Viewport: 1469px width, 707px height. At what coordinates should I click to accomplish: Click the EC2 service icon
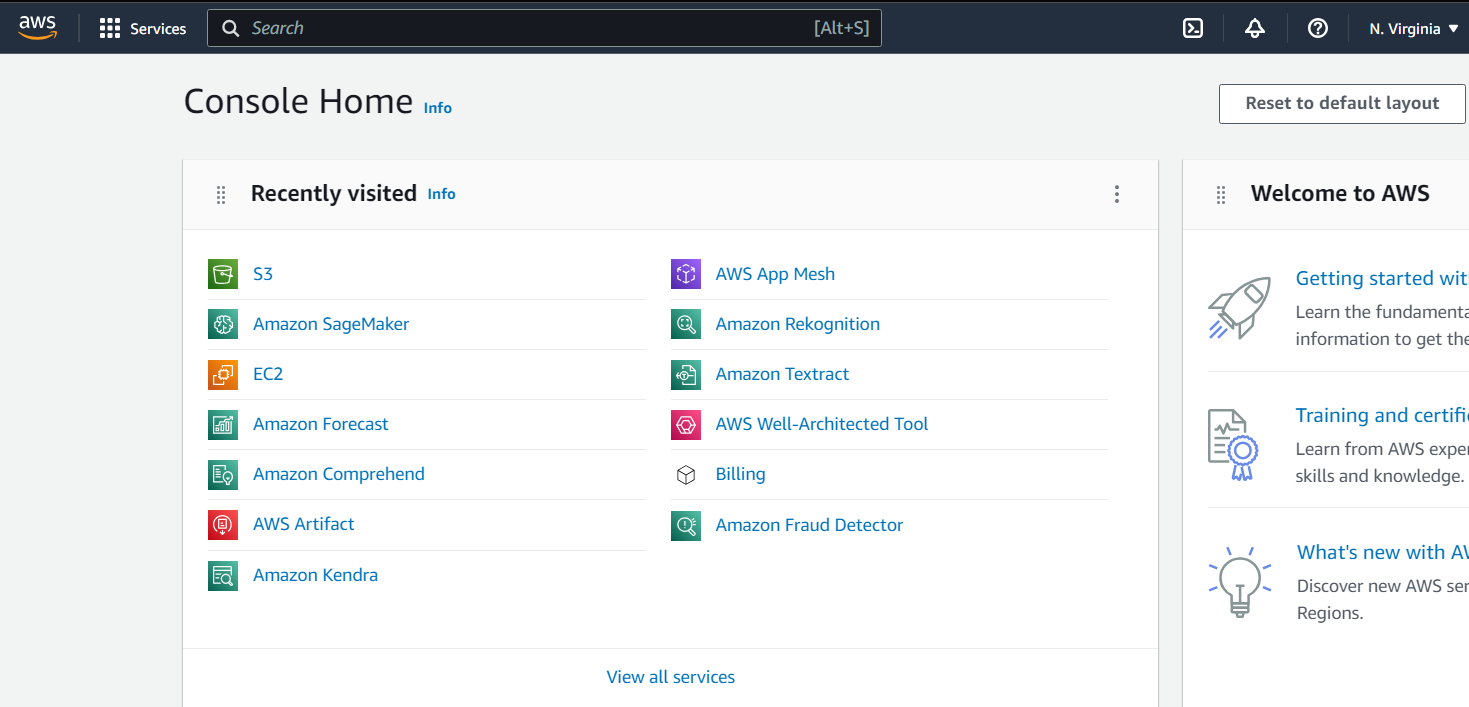[223, 374]
